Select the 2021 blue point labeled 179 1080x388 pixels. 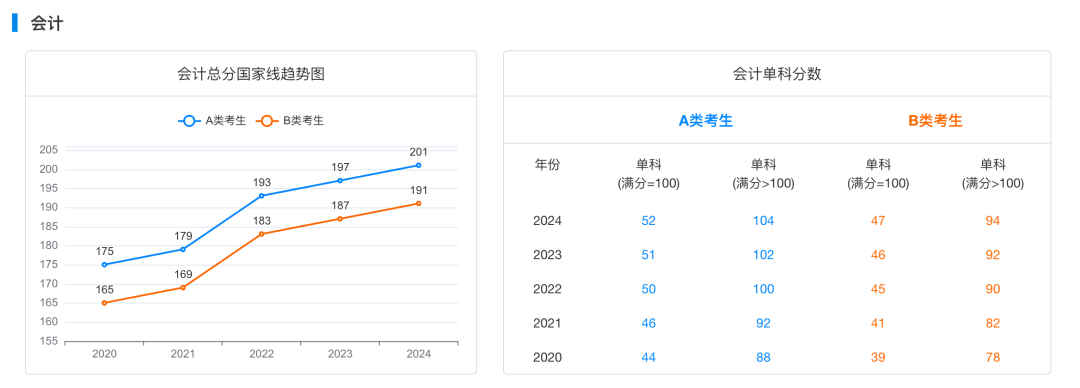pyautogui.click(x=183, y=249)
